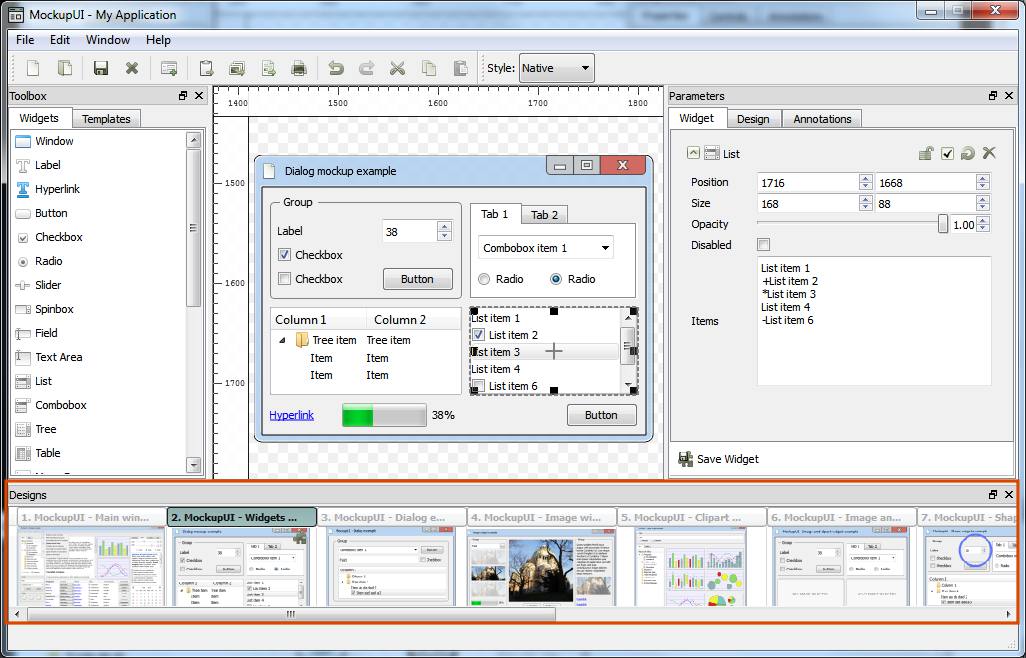Click the Button in the Group box
1026x658 pixels.
point(417,279)
